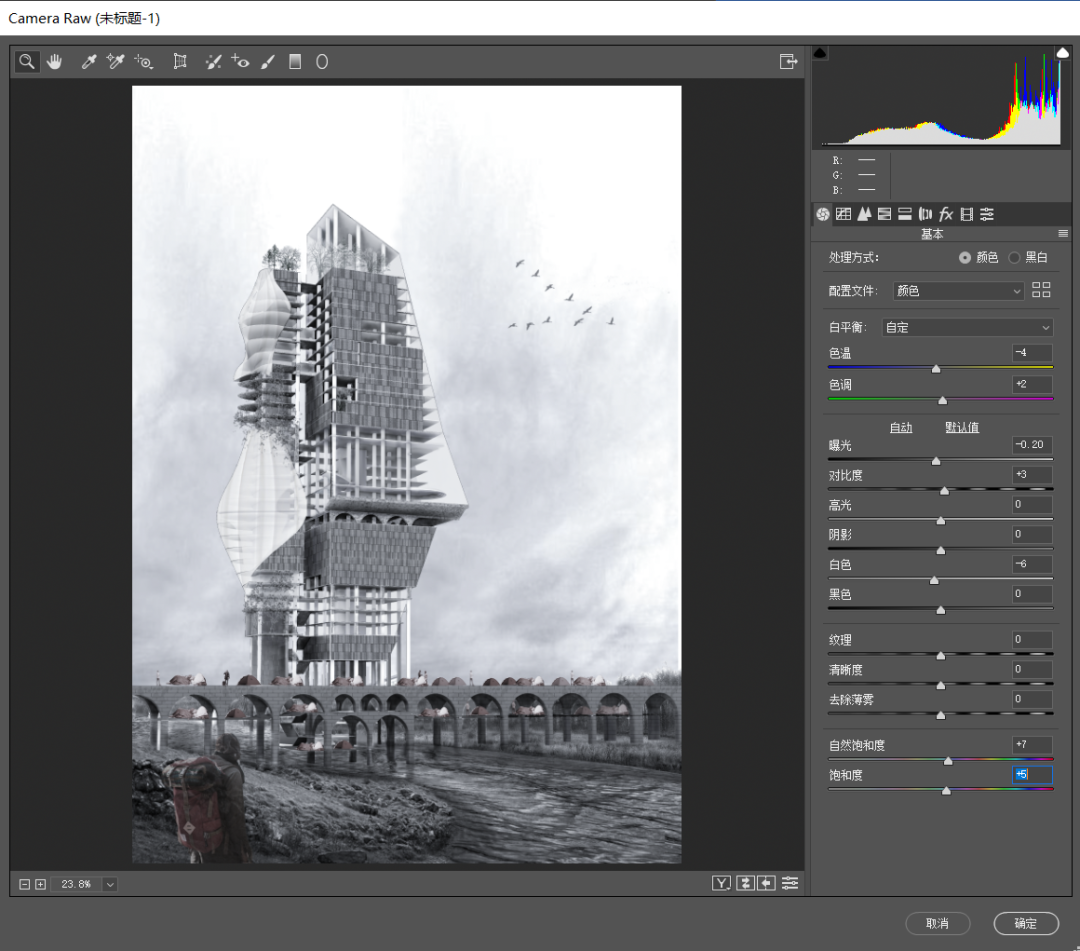
Task: Select the 颜色 processing radio button
Action: coord(965,258)
